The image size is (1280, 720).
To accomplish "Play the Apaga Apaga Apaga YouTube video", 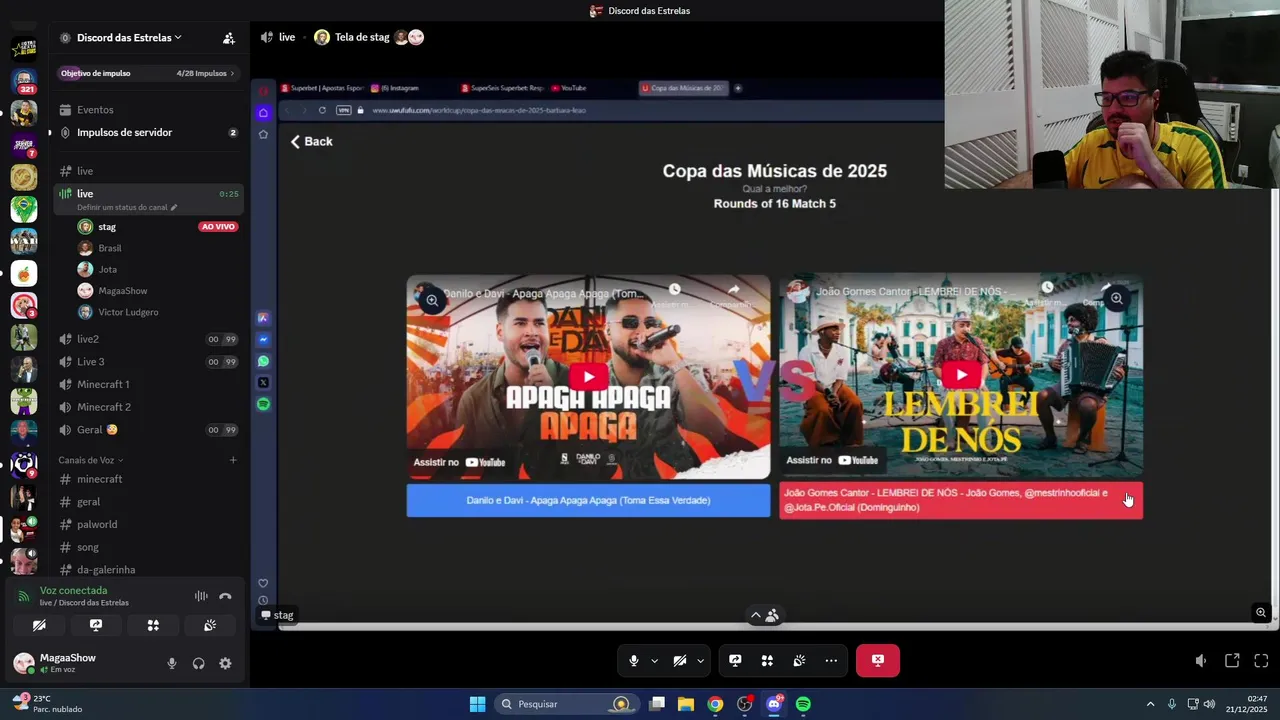I will tap(588, 377).
